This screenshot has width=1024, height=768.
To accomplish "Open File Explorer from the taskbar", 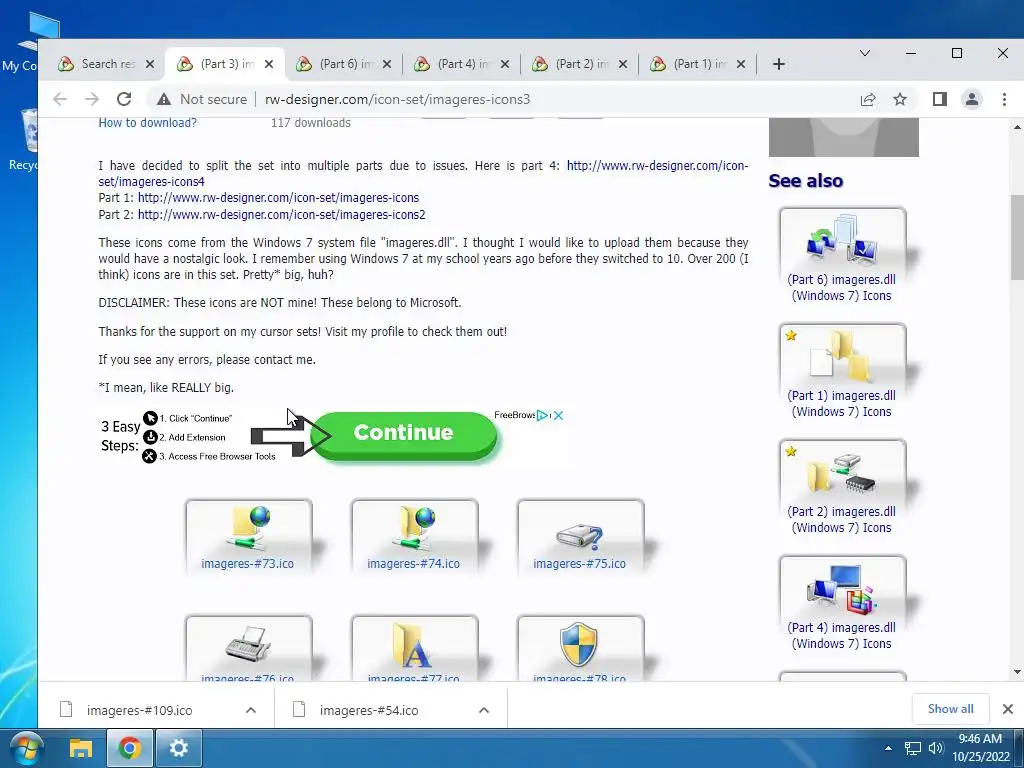I will click(x=81, y=748).
